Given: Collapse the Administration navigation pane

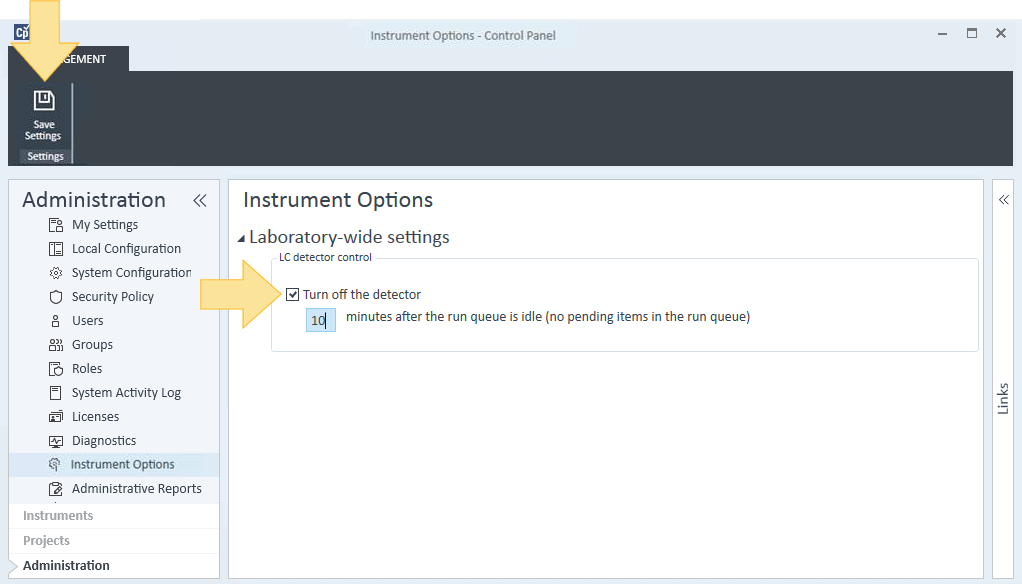Looking at the screenshot, I should coord(199,201).
